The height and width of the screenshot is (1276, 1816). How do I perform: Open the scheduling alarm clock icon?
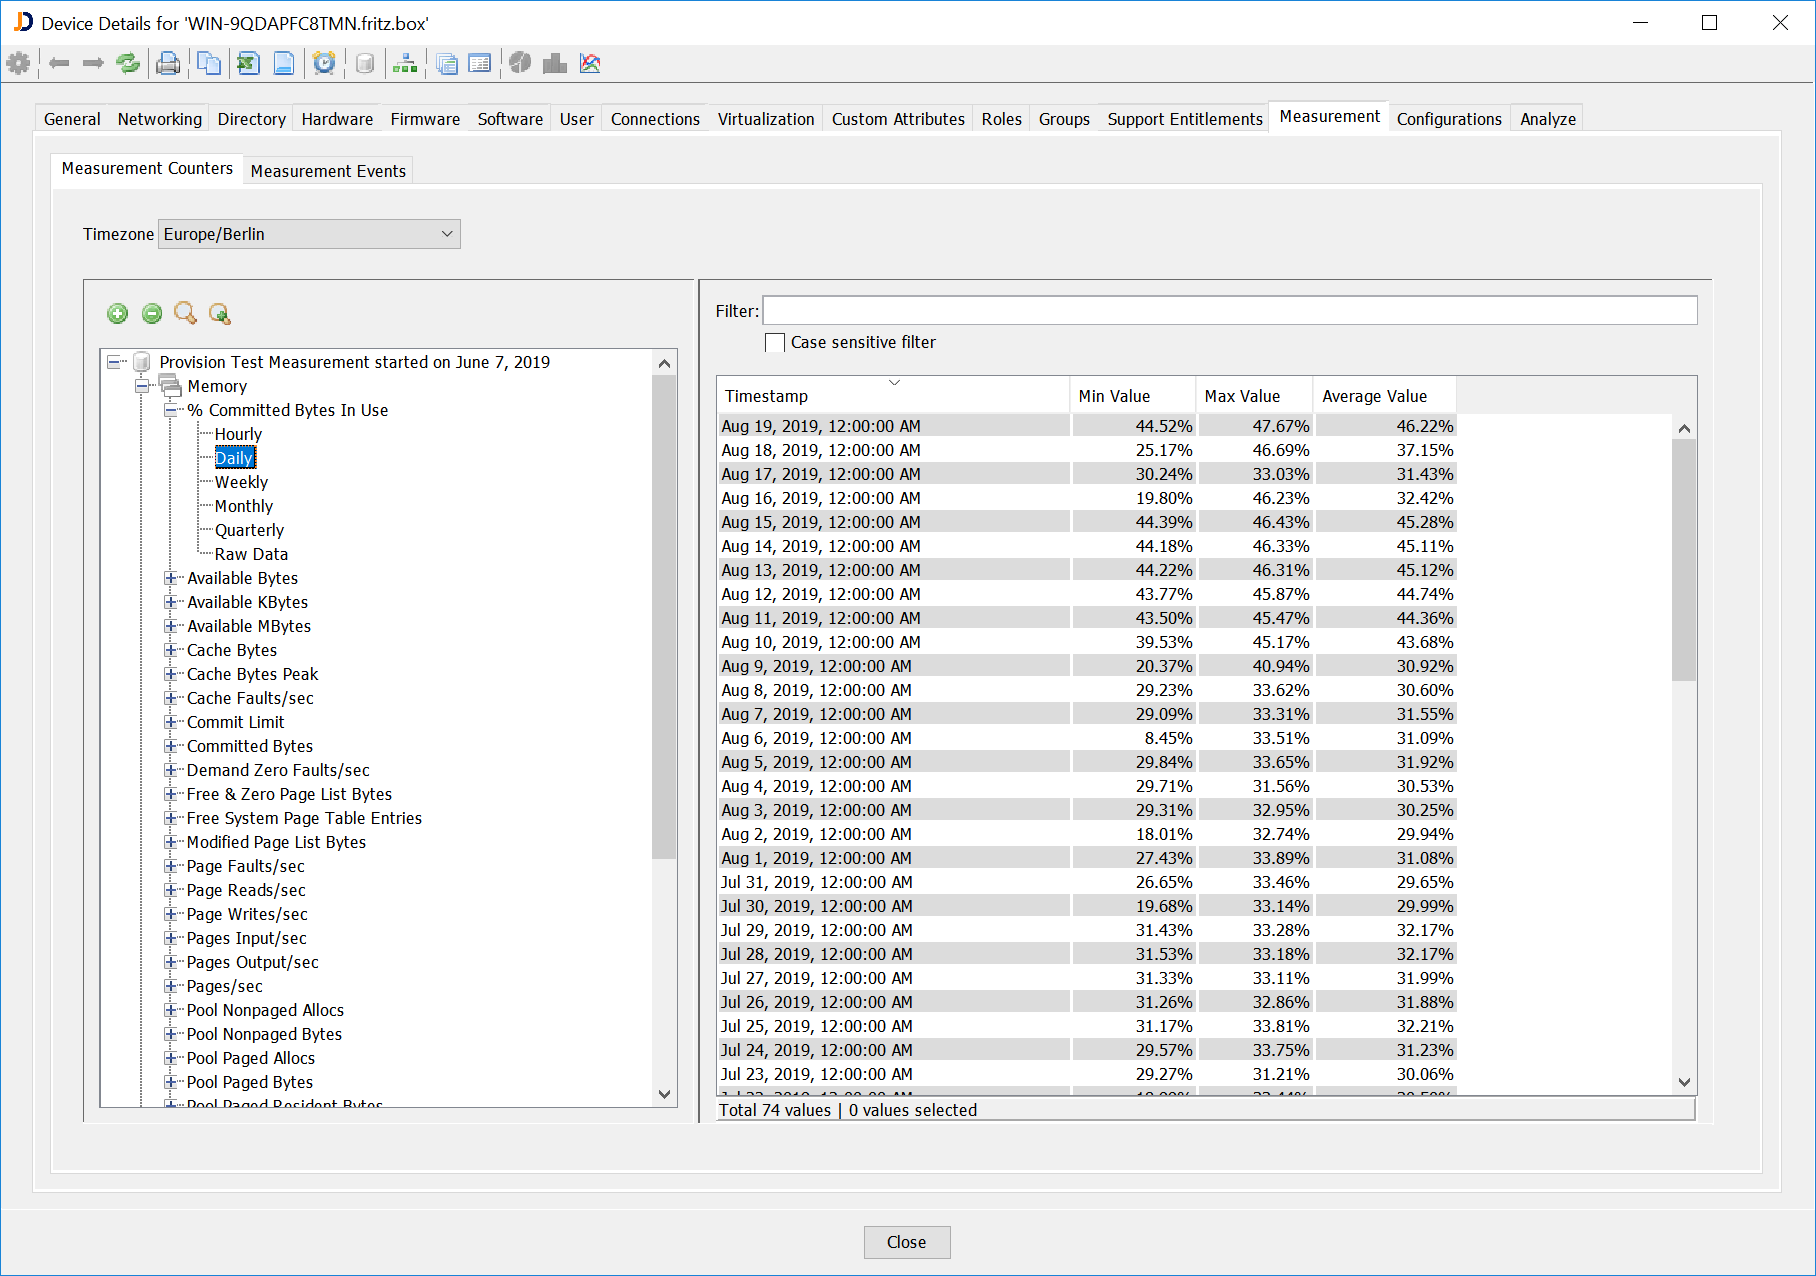[x=324, y=63]
